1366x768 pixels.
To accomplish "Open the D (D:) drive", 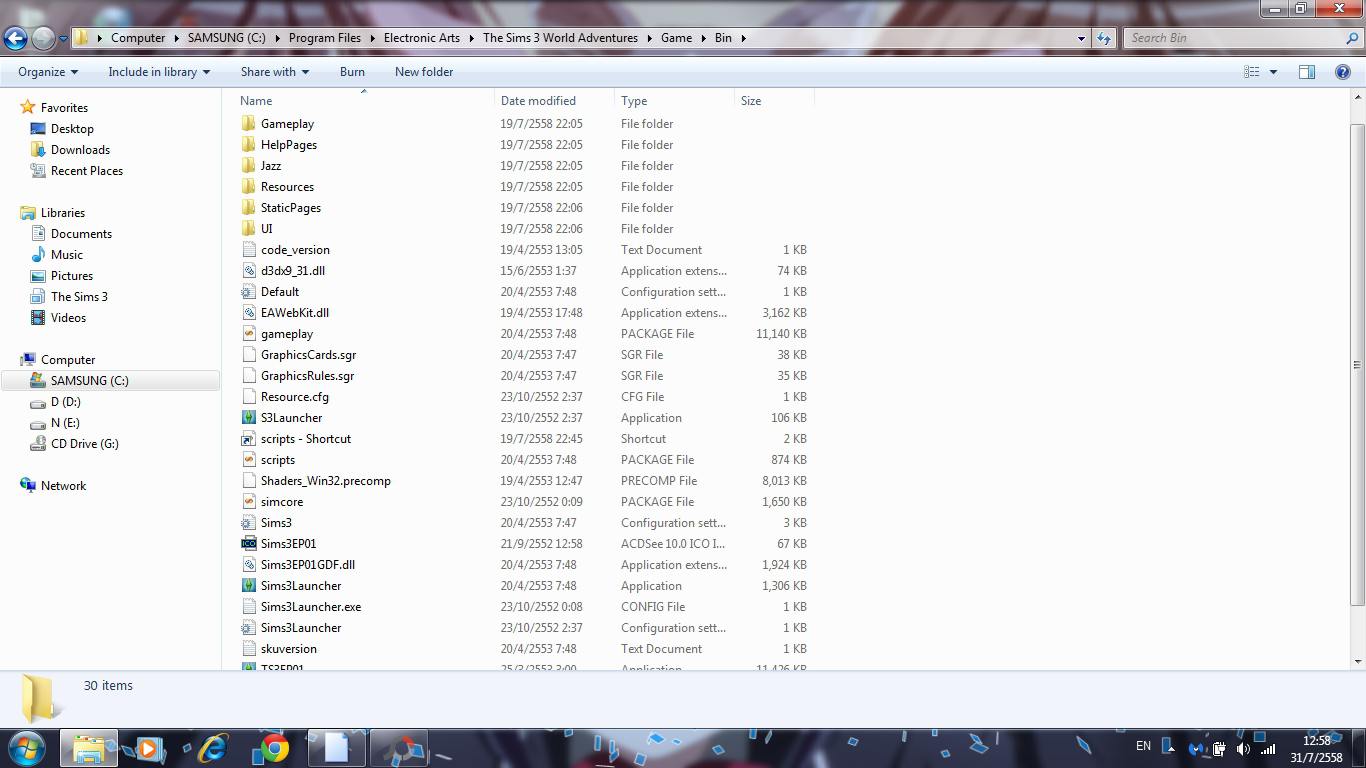I will (x=66, y=402).
